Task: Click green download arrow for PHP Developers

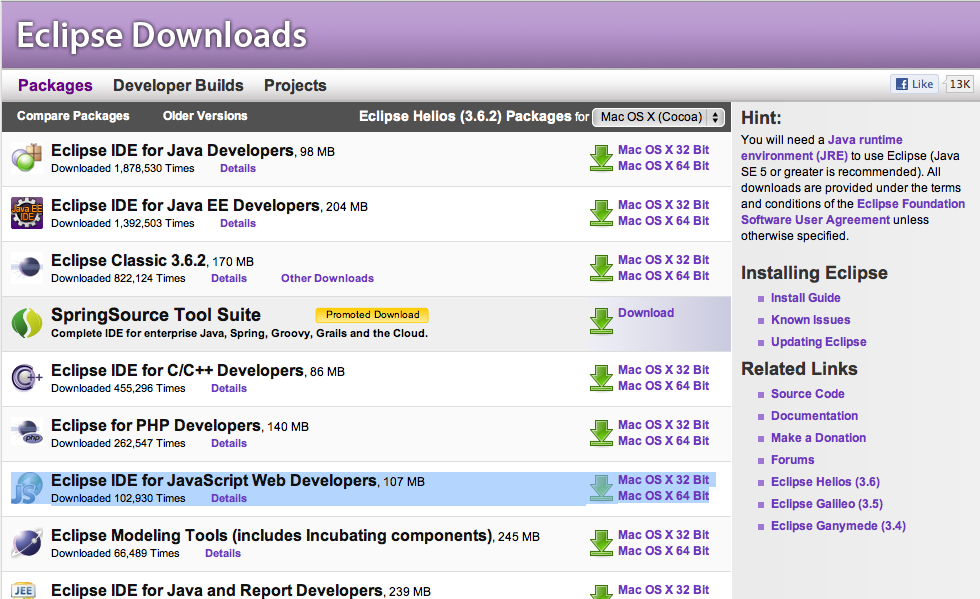Action: coord(601,433)
